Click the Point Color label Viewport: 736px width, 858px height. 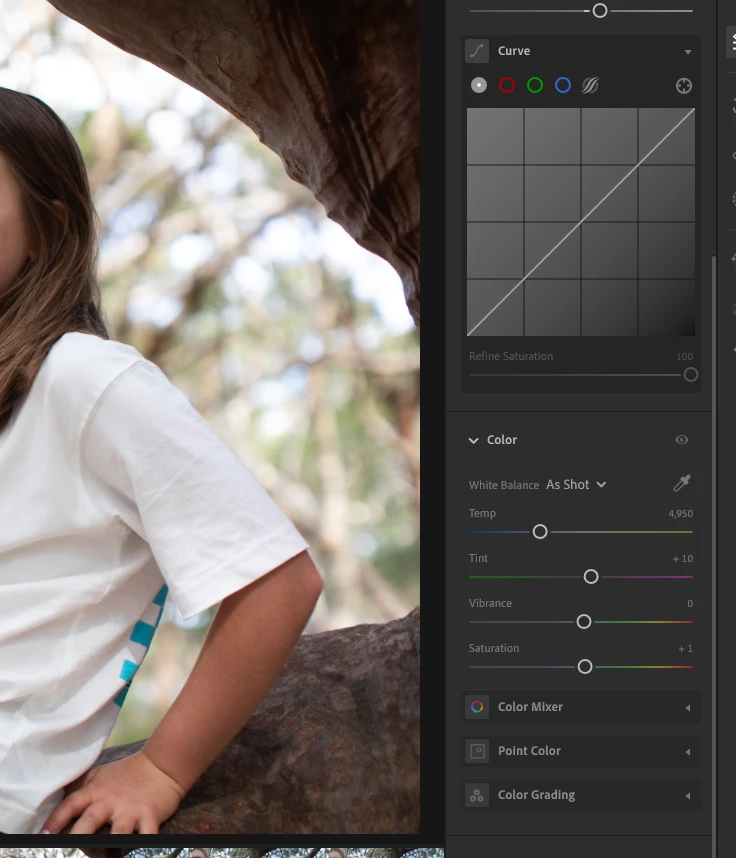coord(529,751)
